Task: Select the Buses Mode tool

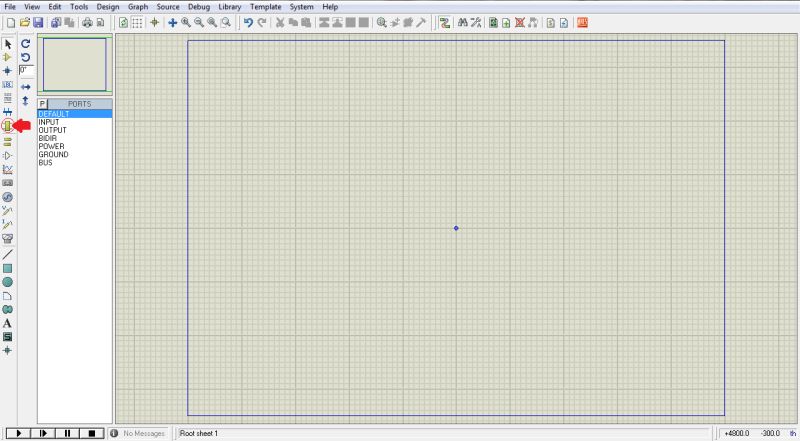Action: [x=8, y=111]
